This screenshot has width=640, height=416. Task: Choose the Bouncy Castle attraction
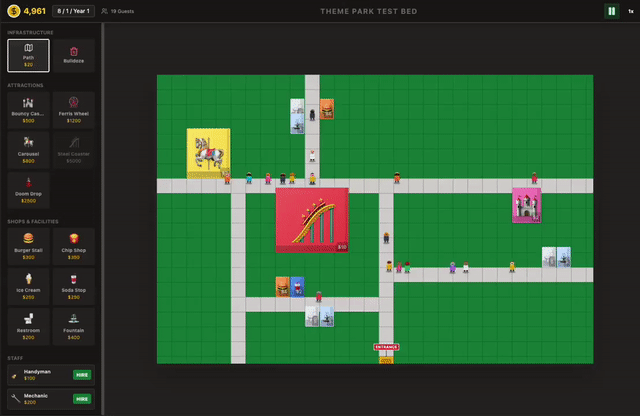pos(28,109)
